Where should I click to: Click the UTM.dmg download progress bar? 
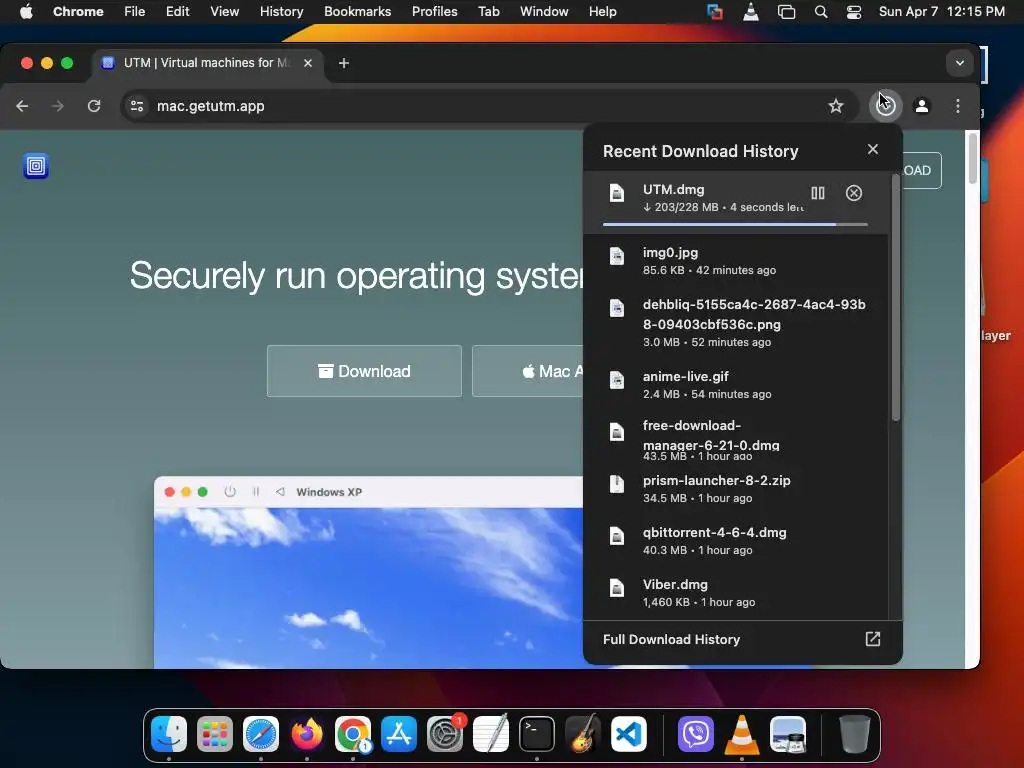click(x=735, y=225)
